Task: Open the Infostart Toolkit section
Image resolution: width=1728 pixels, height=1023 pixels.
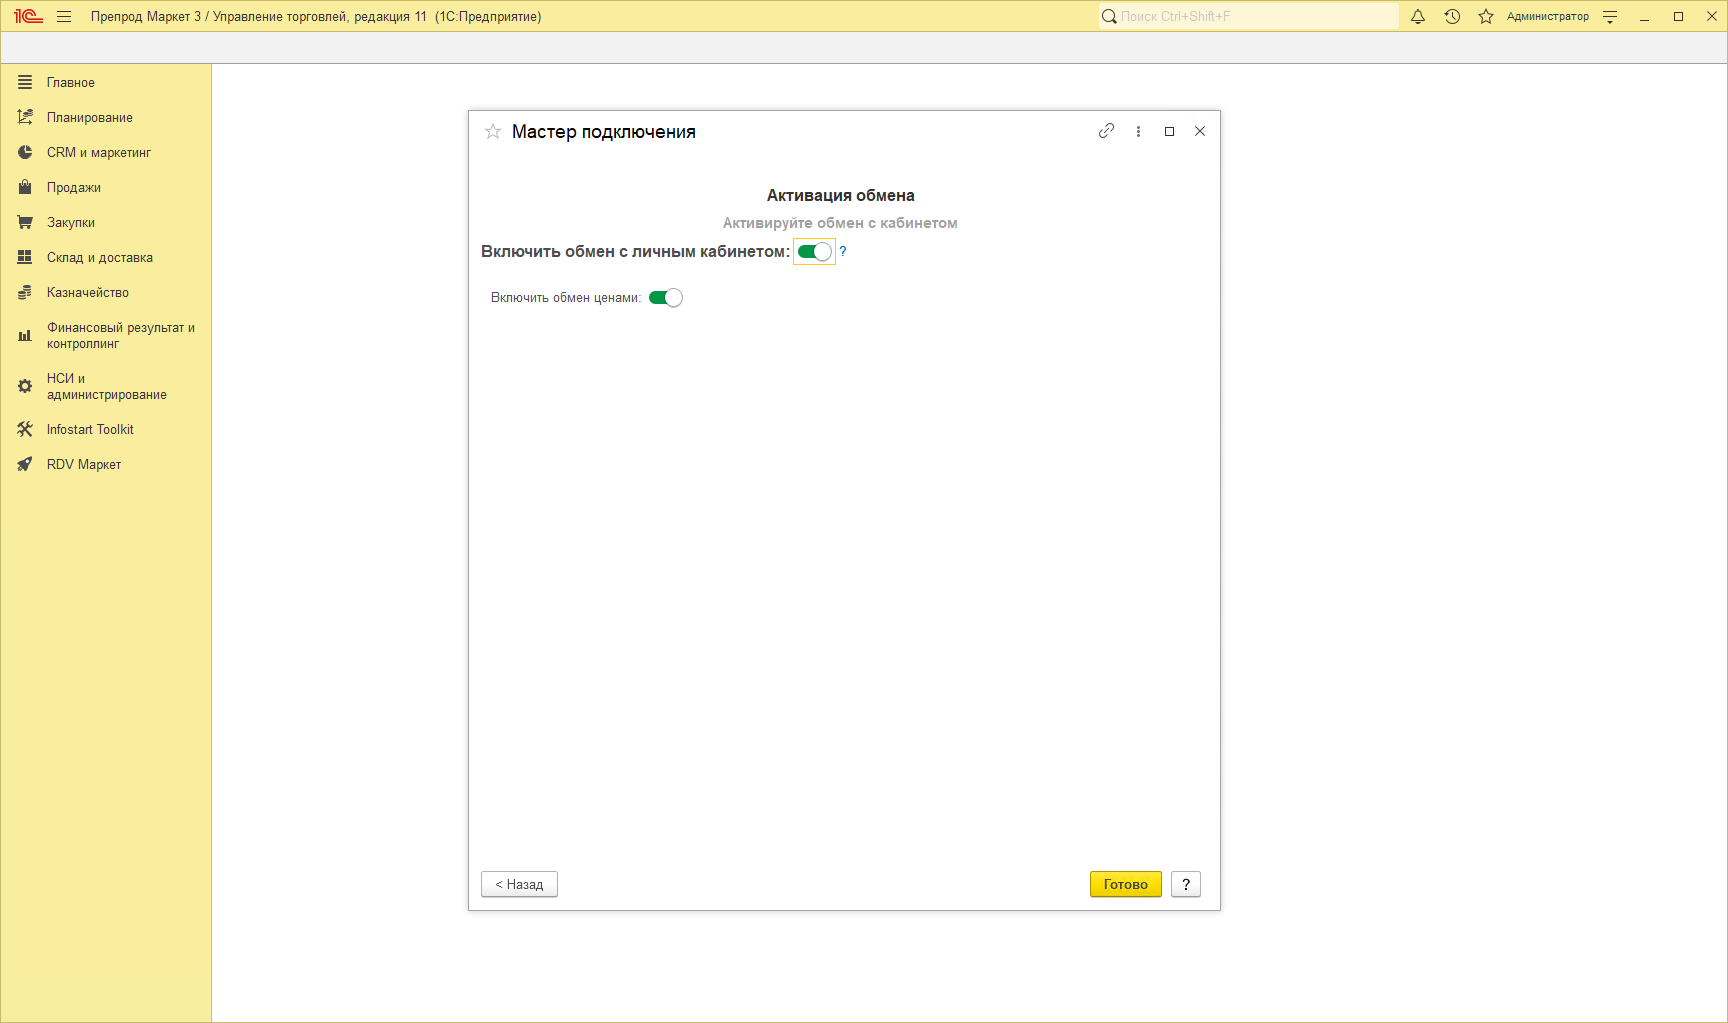Action: (106, 430)
